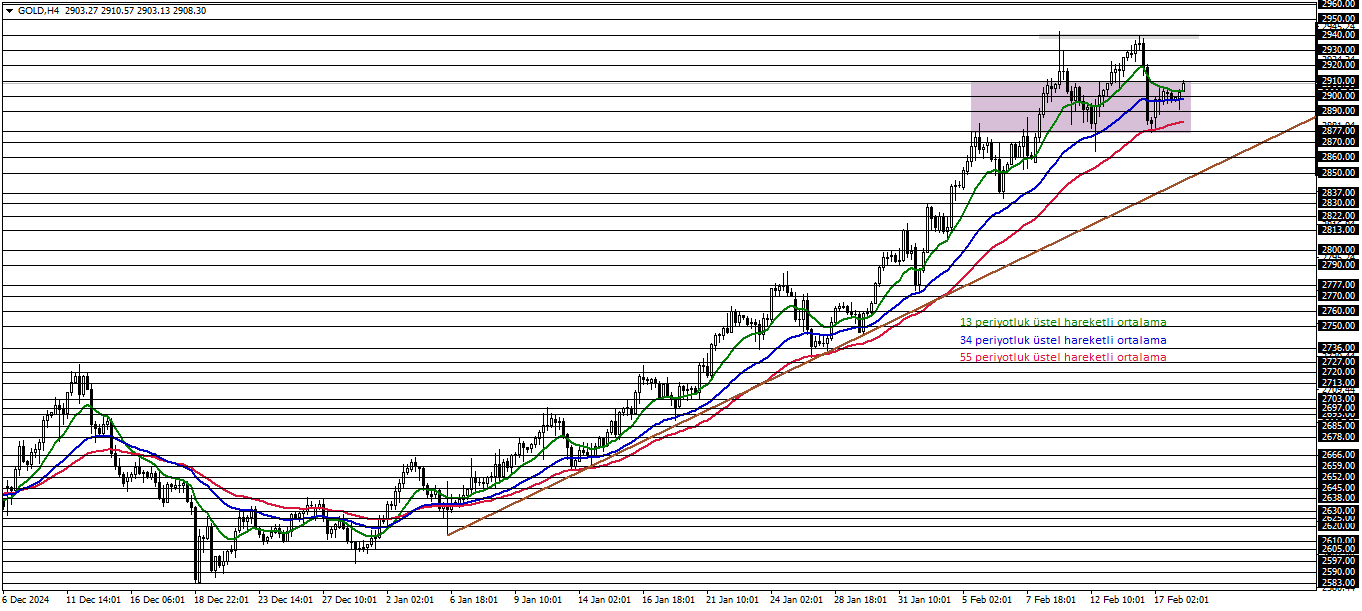This screenshot has width=1362, height=611.
Task: Click the 2930.00 price level label
Action: pyautogui.click(x=1338, y=49)
